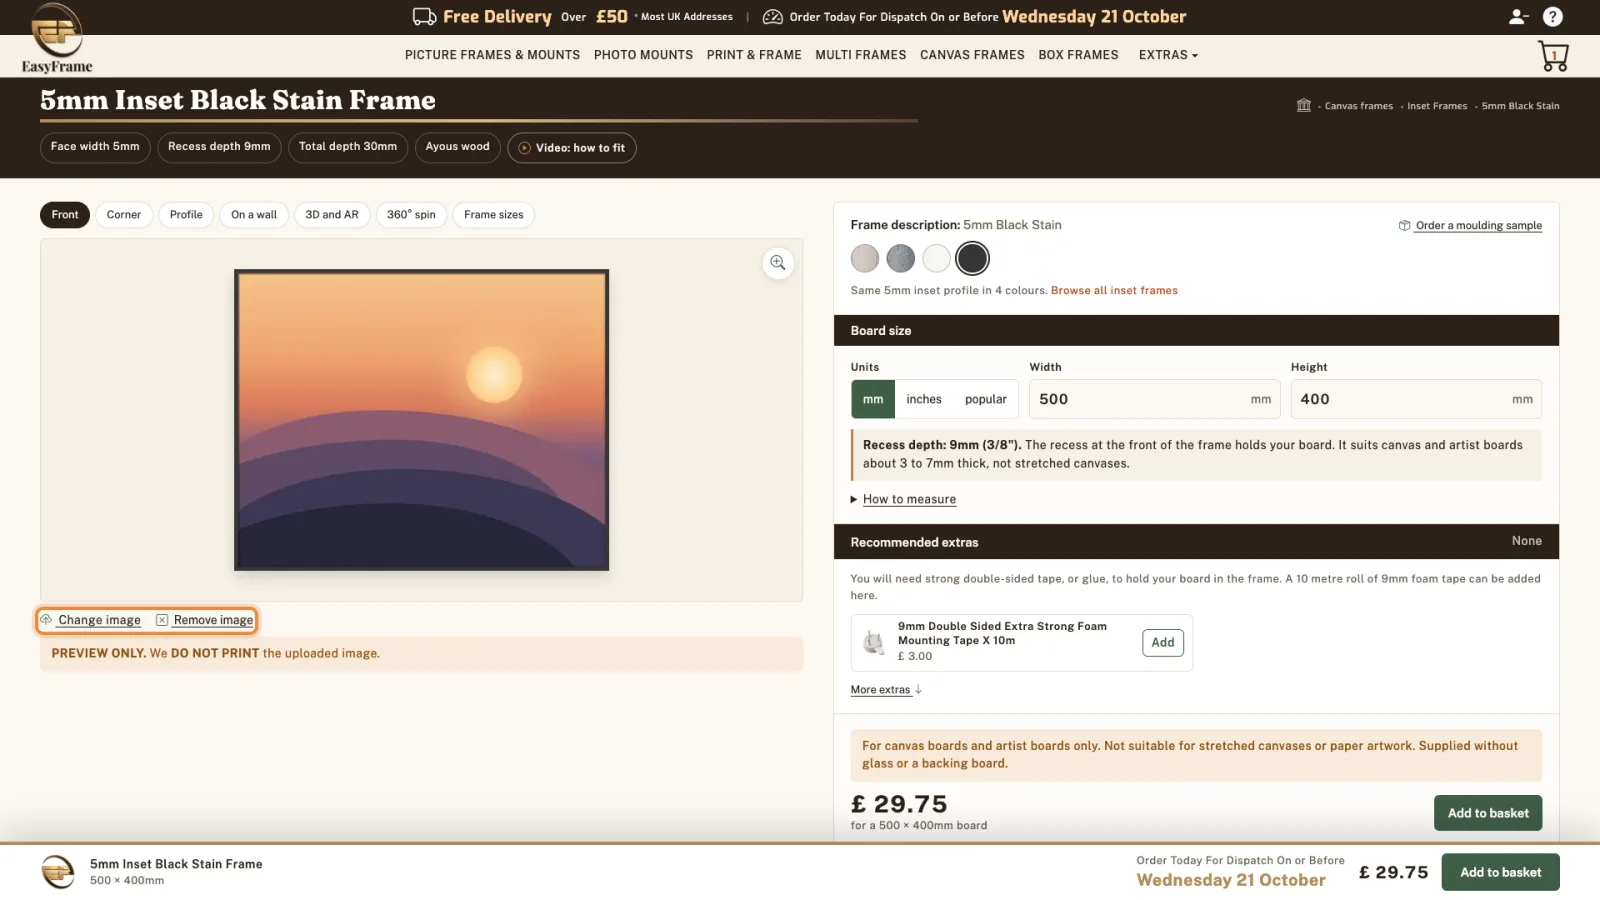Open the 360° spin view
The height and width of the screenshot is (900, 1600).
411,215
